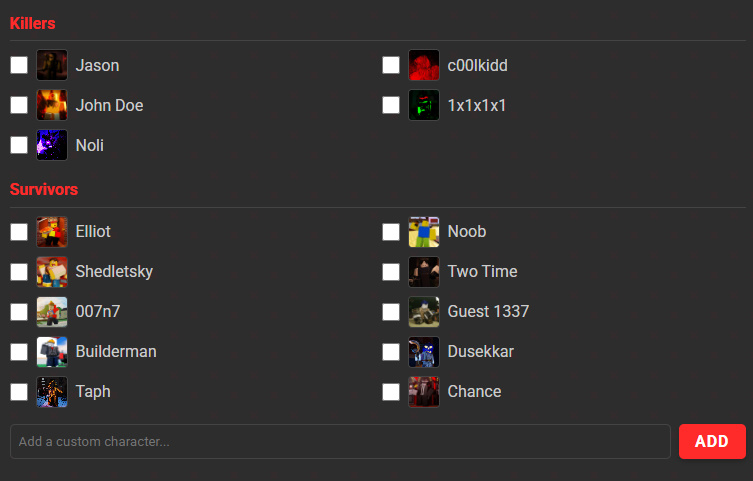Viewport: 753px width, 481px height.
Task: Click the Taph character icon
Action: [x=52, y=392]
